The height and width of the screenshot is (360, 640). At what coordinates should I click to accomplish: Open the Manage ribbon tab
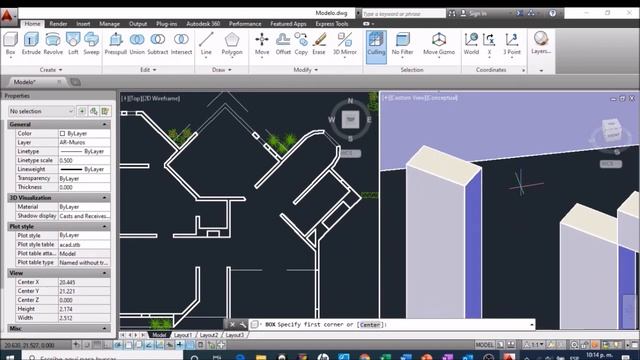point(109,24)
